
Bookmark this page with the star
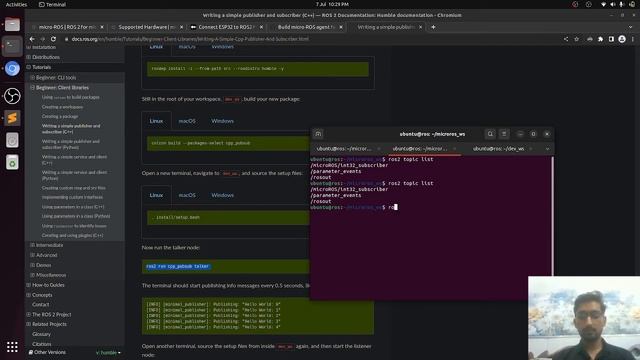576,39
